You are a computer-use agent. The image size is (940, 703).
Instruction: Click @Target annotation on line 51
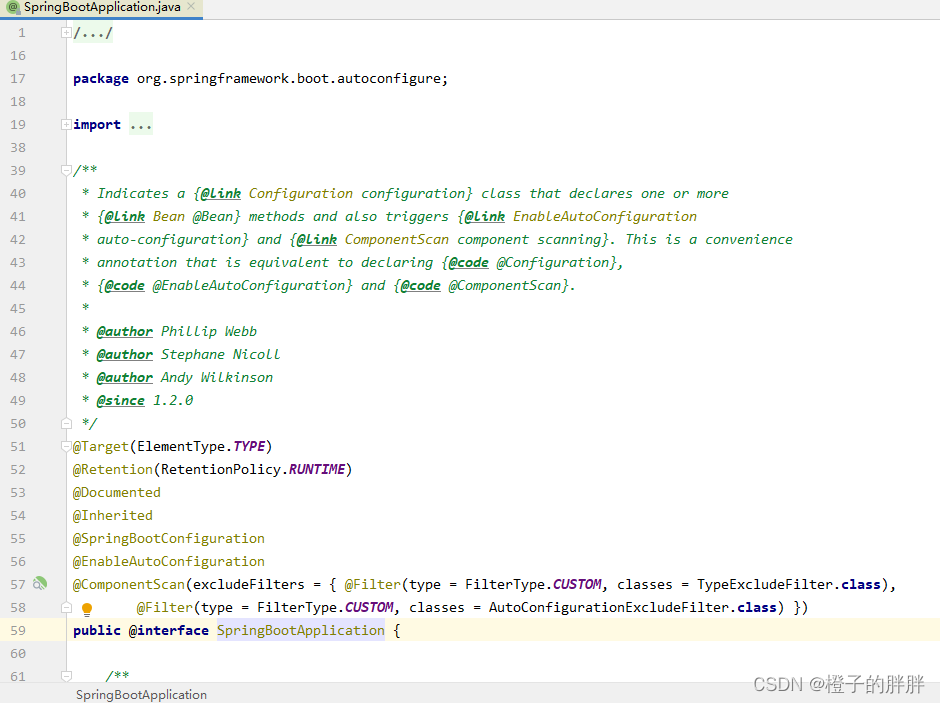pos(101,446)
